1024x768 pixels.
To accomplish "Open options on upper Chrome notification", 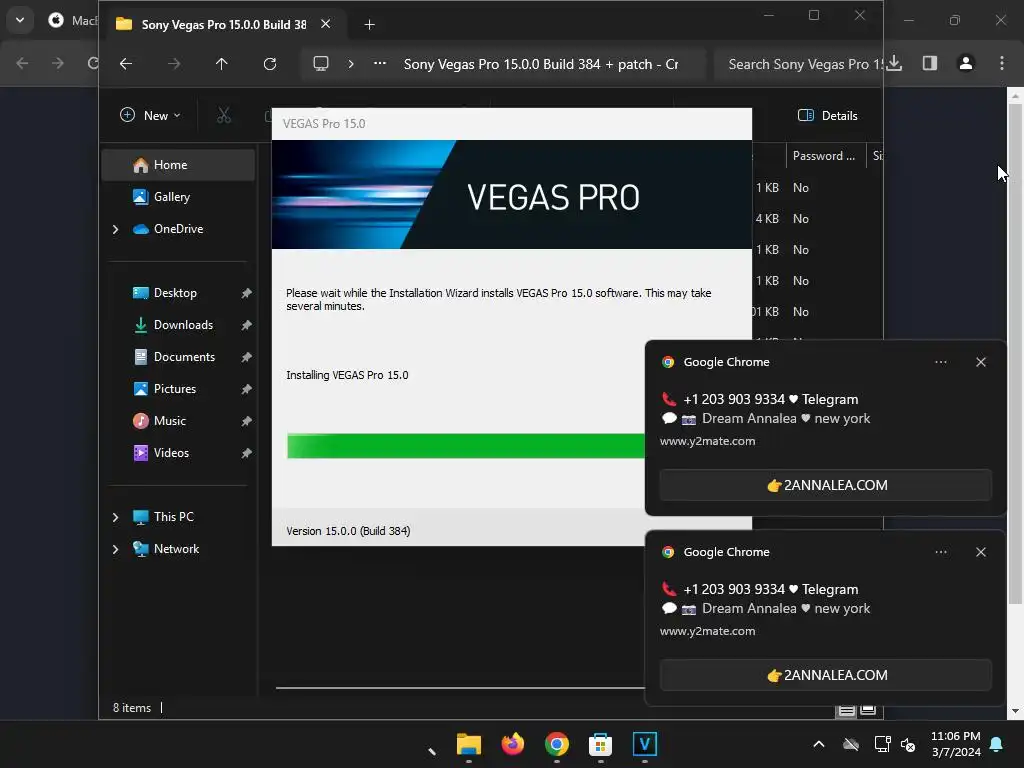I will (940, 362).
